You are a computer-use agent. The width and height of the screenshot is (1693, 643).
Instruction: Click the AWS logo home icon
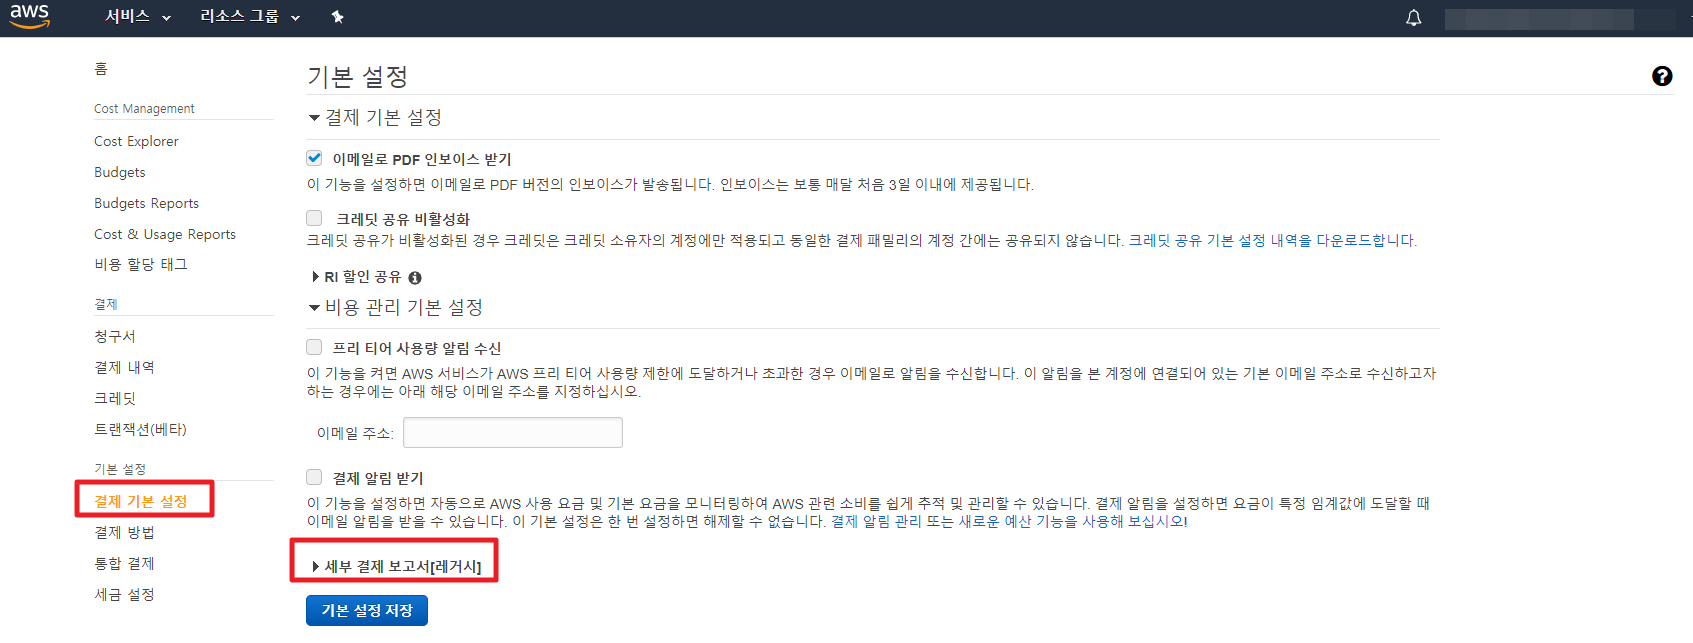(30, 16)
